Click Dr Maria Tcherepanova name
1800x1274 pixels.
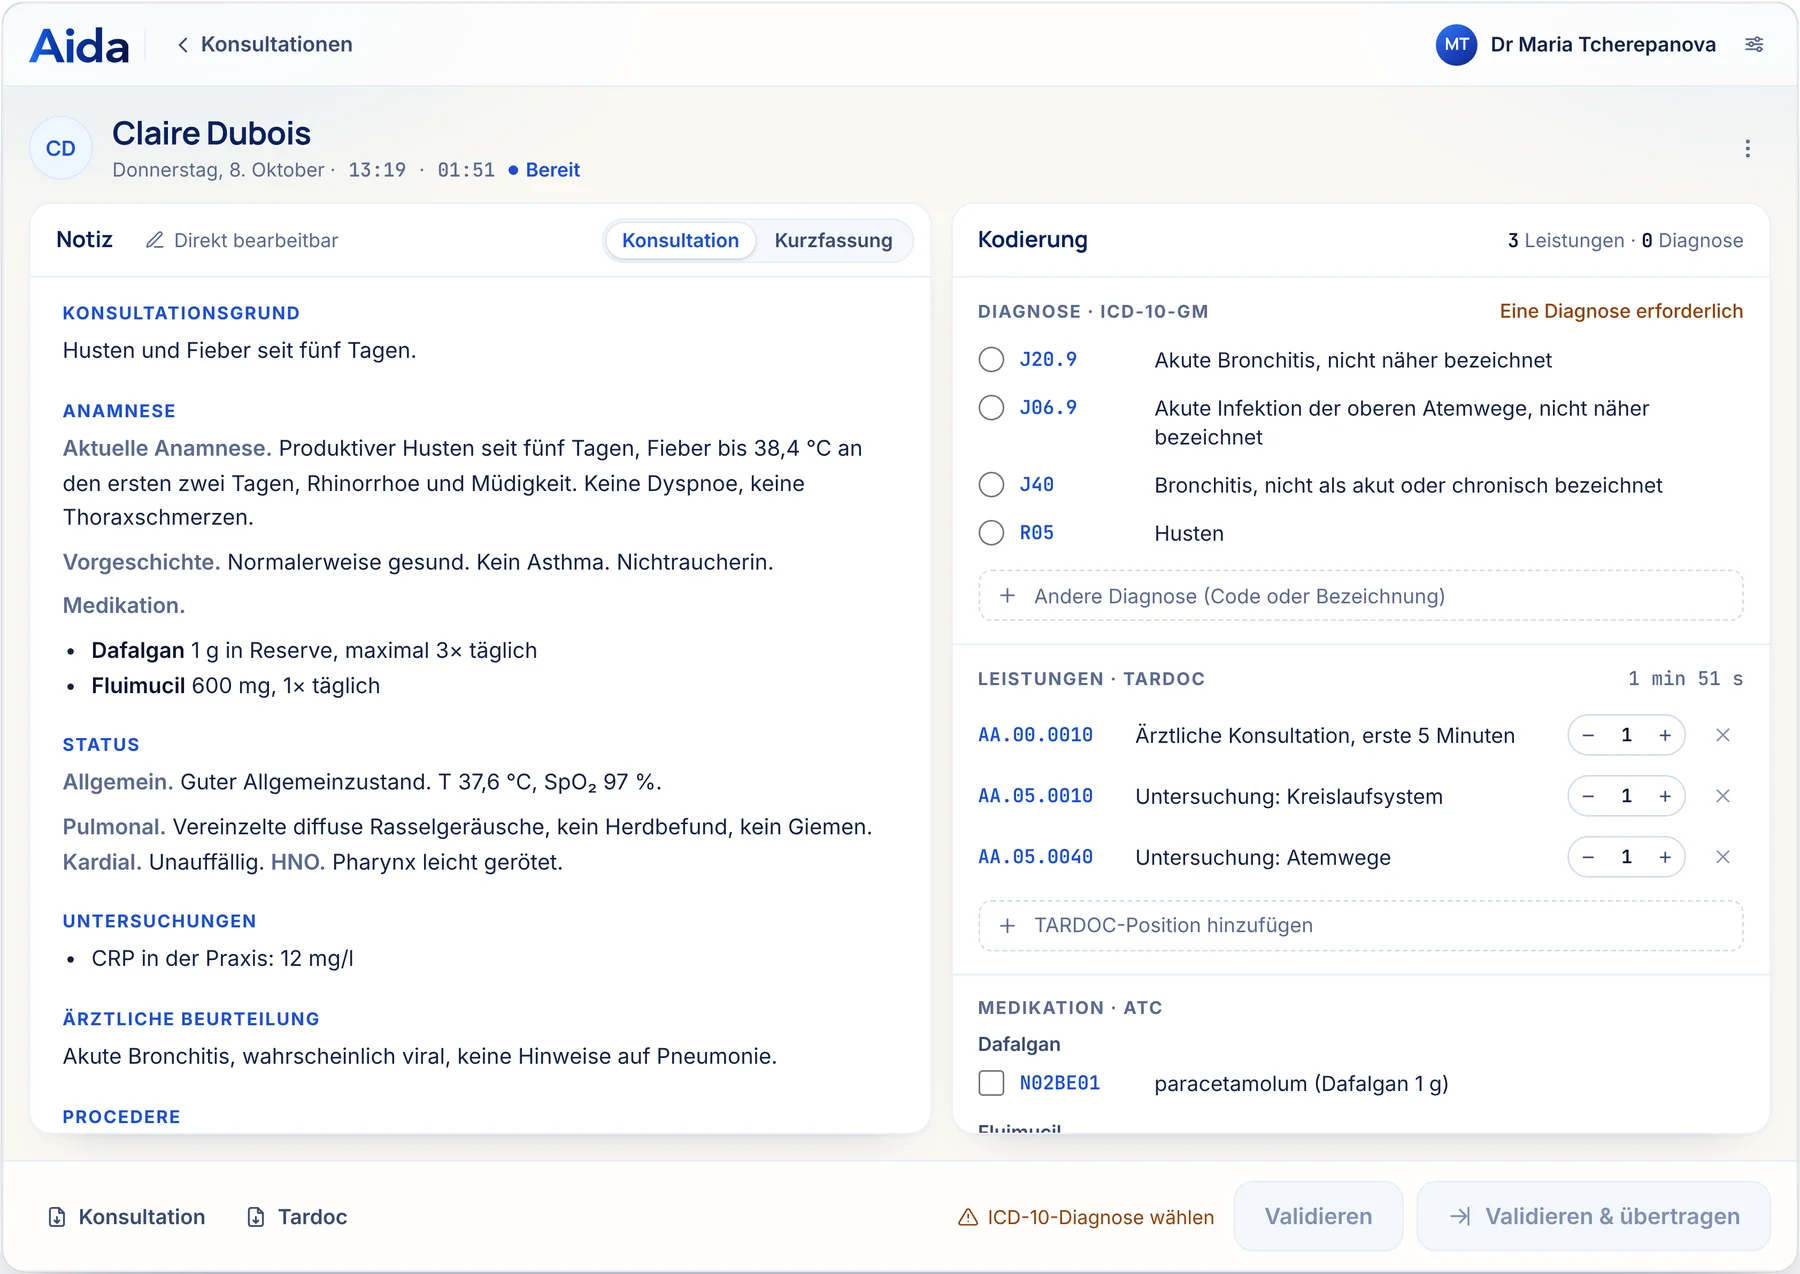[x=1603, y=44]
